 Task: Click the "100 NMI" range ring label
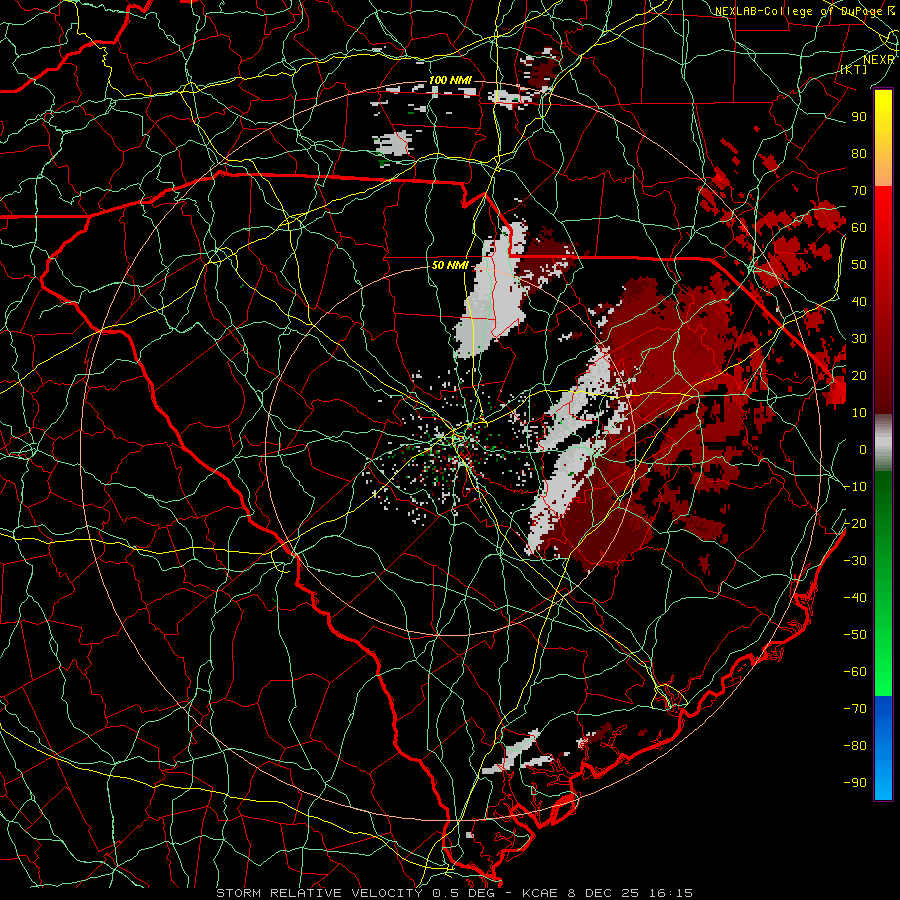(x=450, y=80)
